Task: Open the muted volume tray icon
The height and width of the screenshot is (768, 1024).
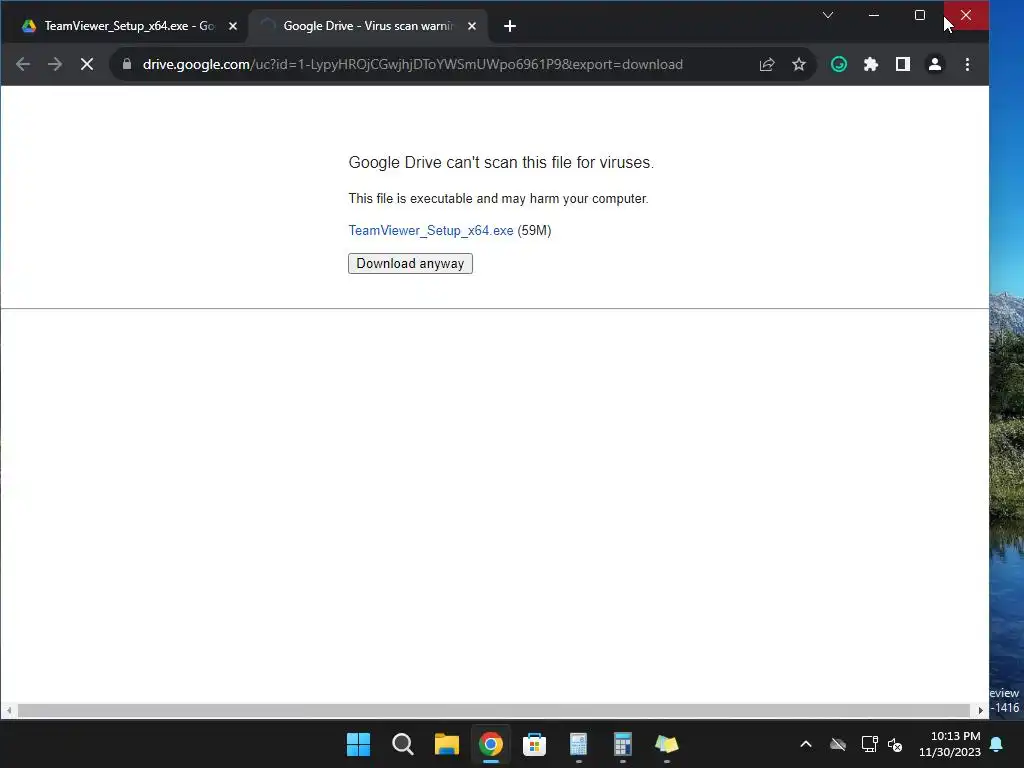Action: [x=895, y=744]
